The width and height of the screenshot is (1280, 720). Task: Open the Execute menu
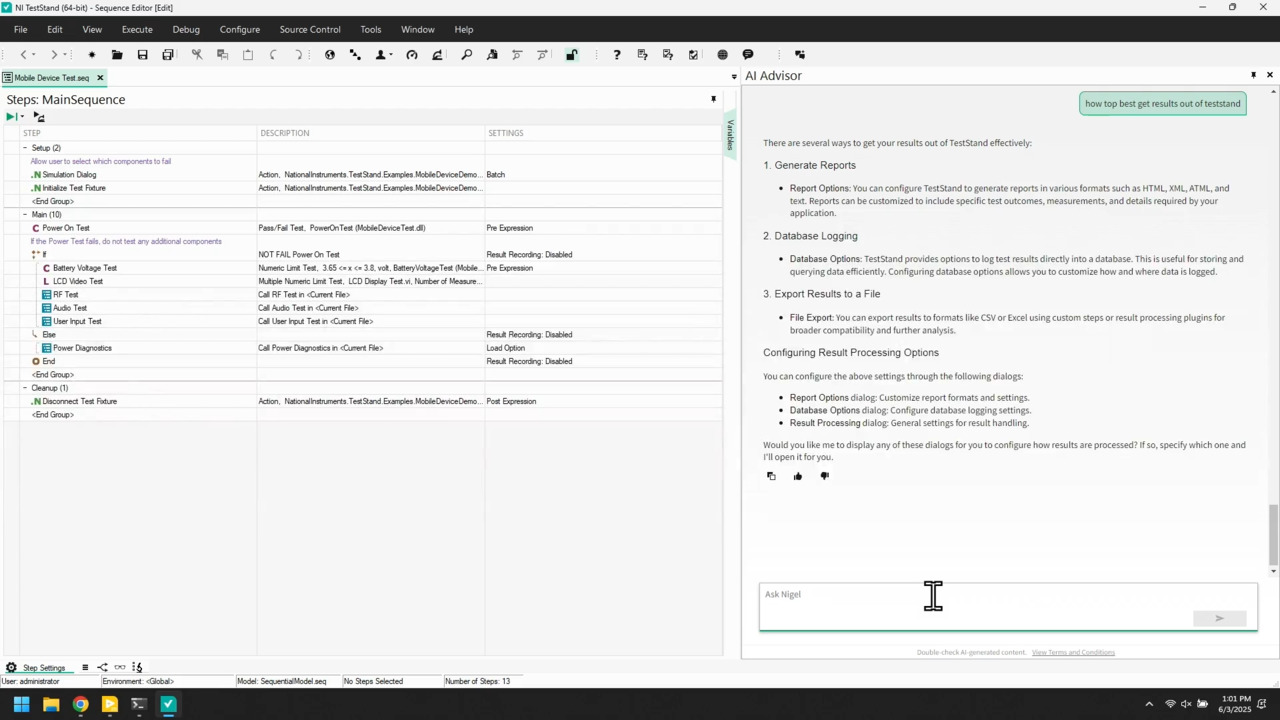(137, 29)
